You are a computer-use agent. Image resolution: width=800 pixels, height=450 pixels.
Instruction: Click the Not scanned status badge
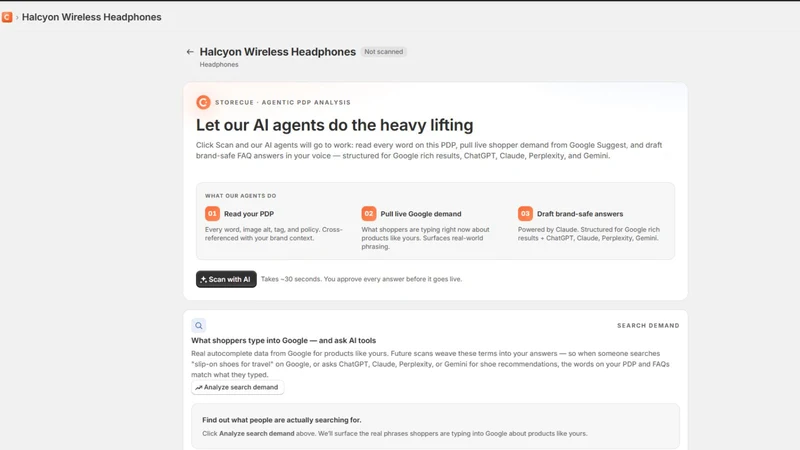point(384,52)
